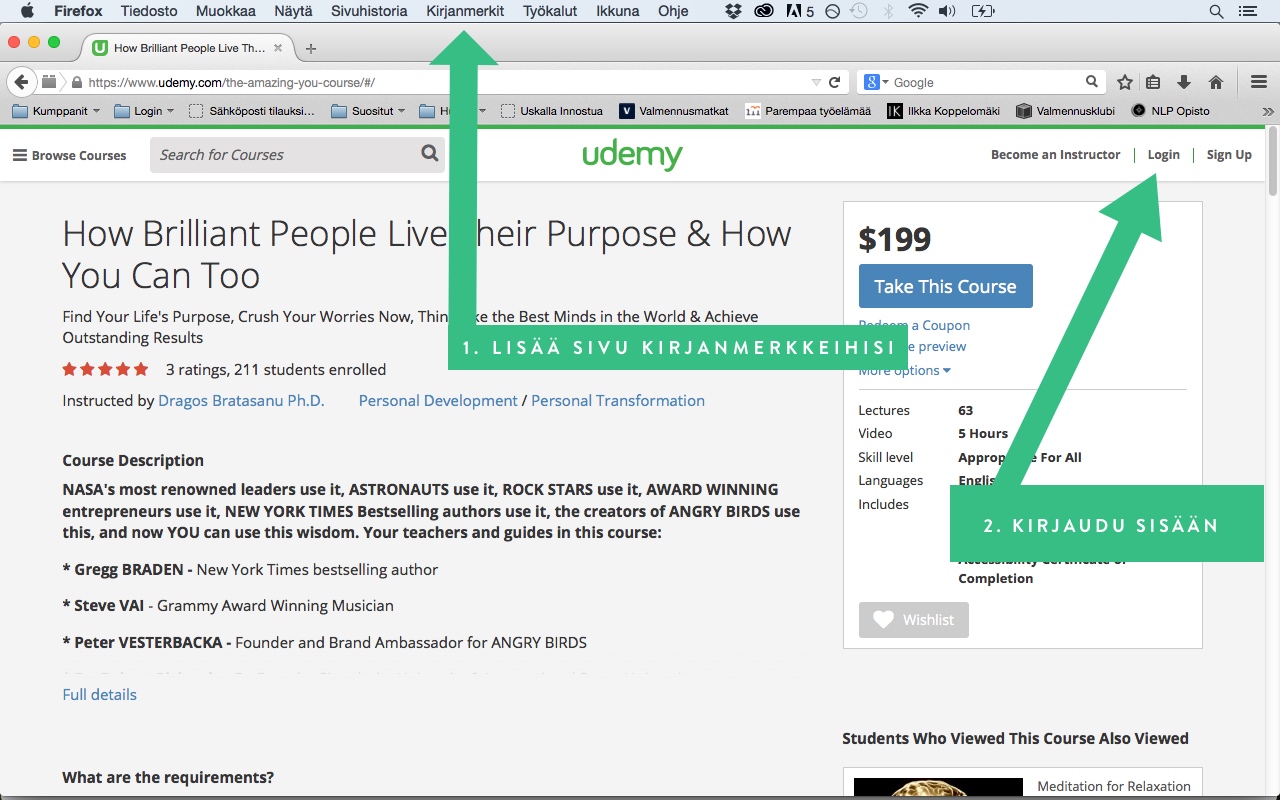Reload the page with the refresh icon
The width and height of the screenshot is (1280, 800).
pyautogui.click(x=834, y=82)
